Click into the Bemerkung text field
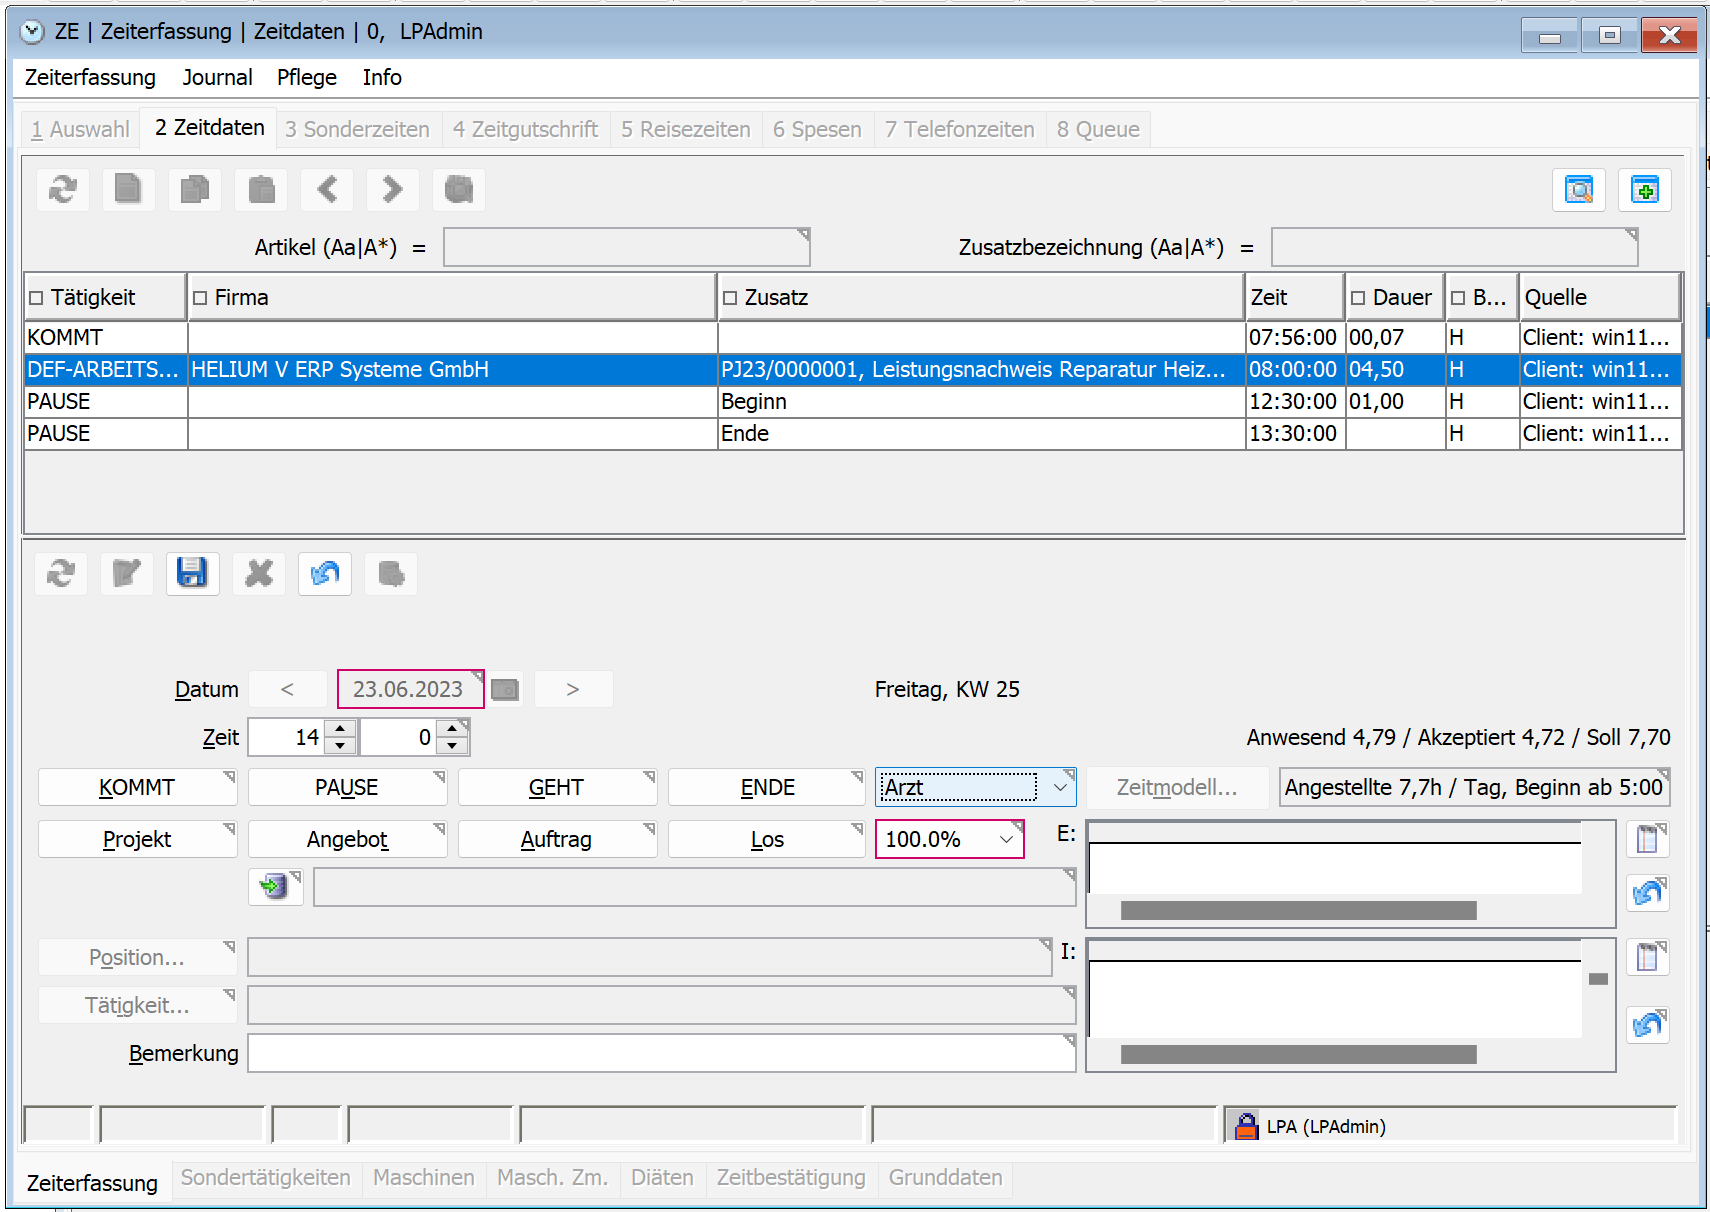Screen dimensions: 1710x1212 [x=660, y=1053]
